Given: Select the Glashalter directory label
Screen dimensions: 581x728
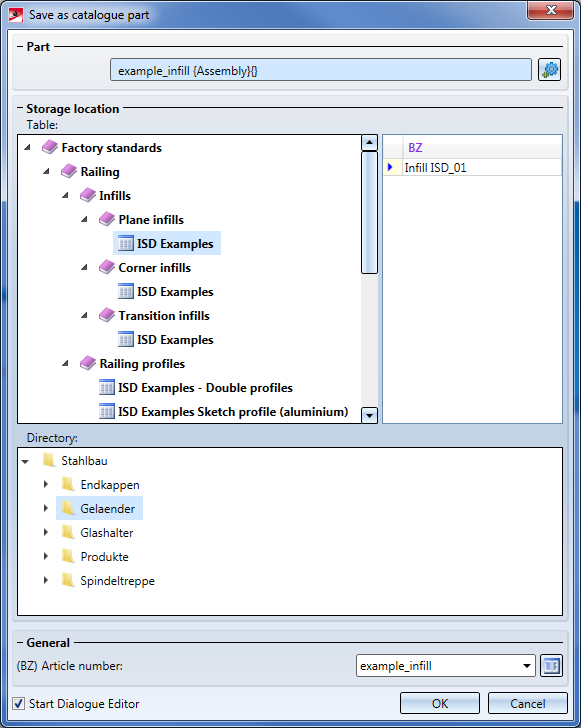Looking at the screenshot, I should tap(107, 533).
